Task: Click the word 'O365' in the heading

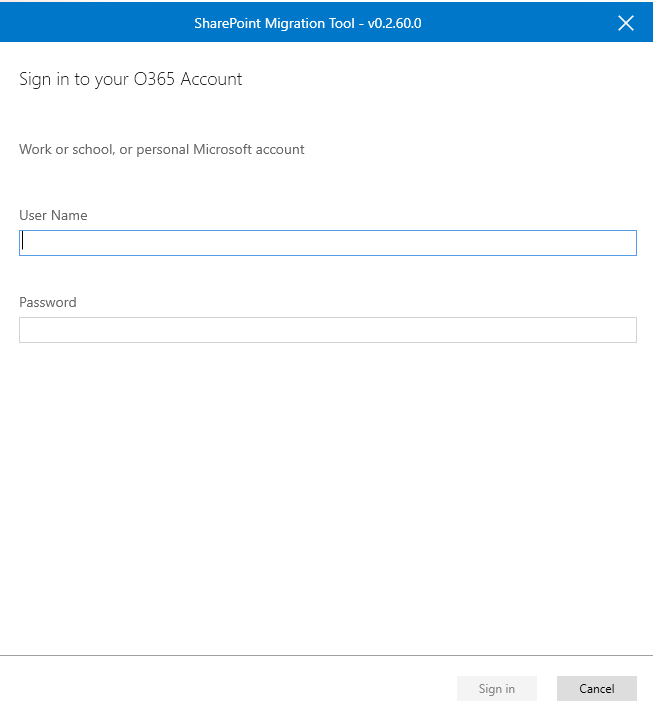Action: [151, 79]
